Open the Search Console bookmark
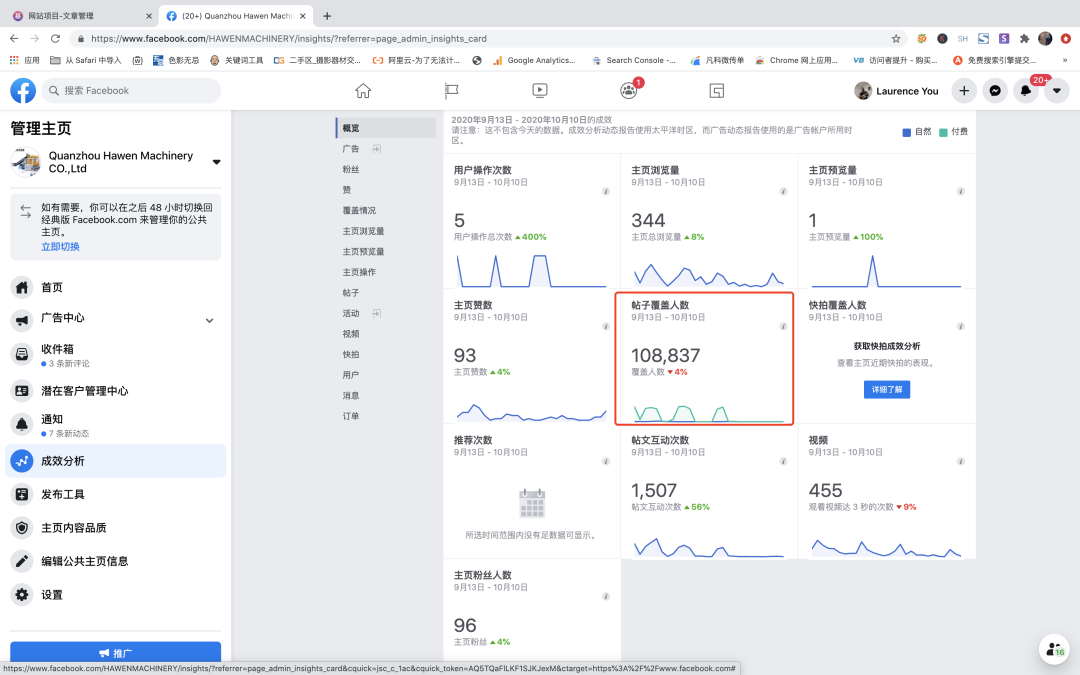The image size is (1080, 675). (634, 61)
